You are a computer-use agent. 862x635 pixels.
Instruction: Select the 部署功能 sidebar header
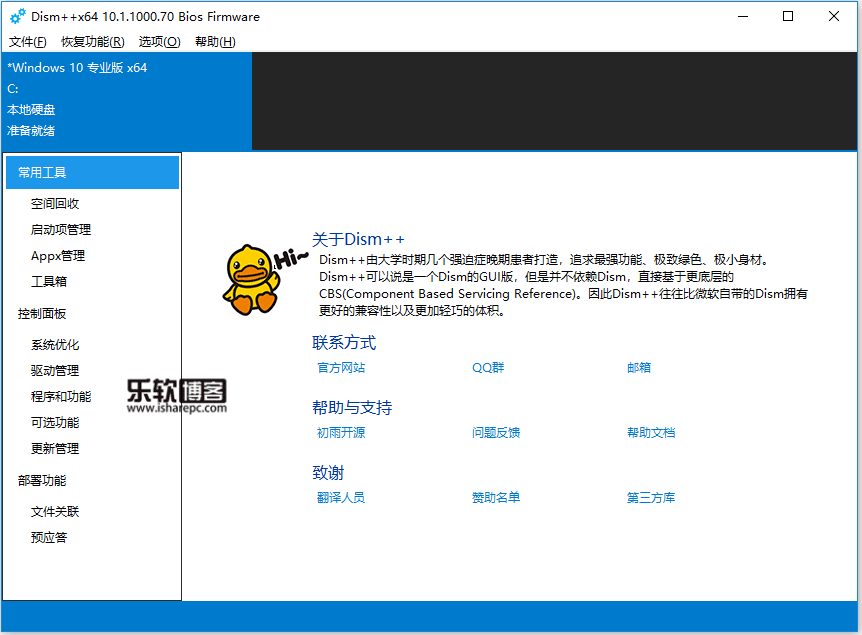point(42,481)
